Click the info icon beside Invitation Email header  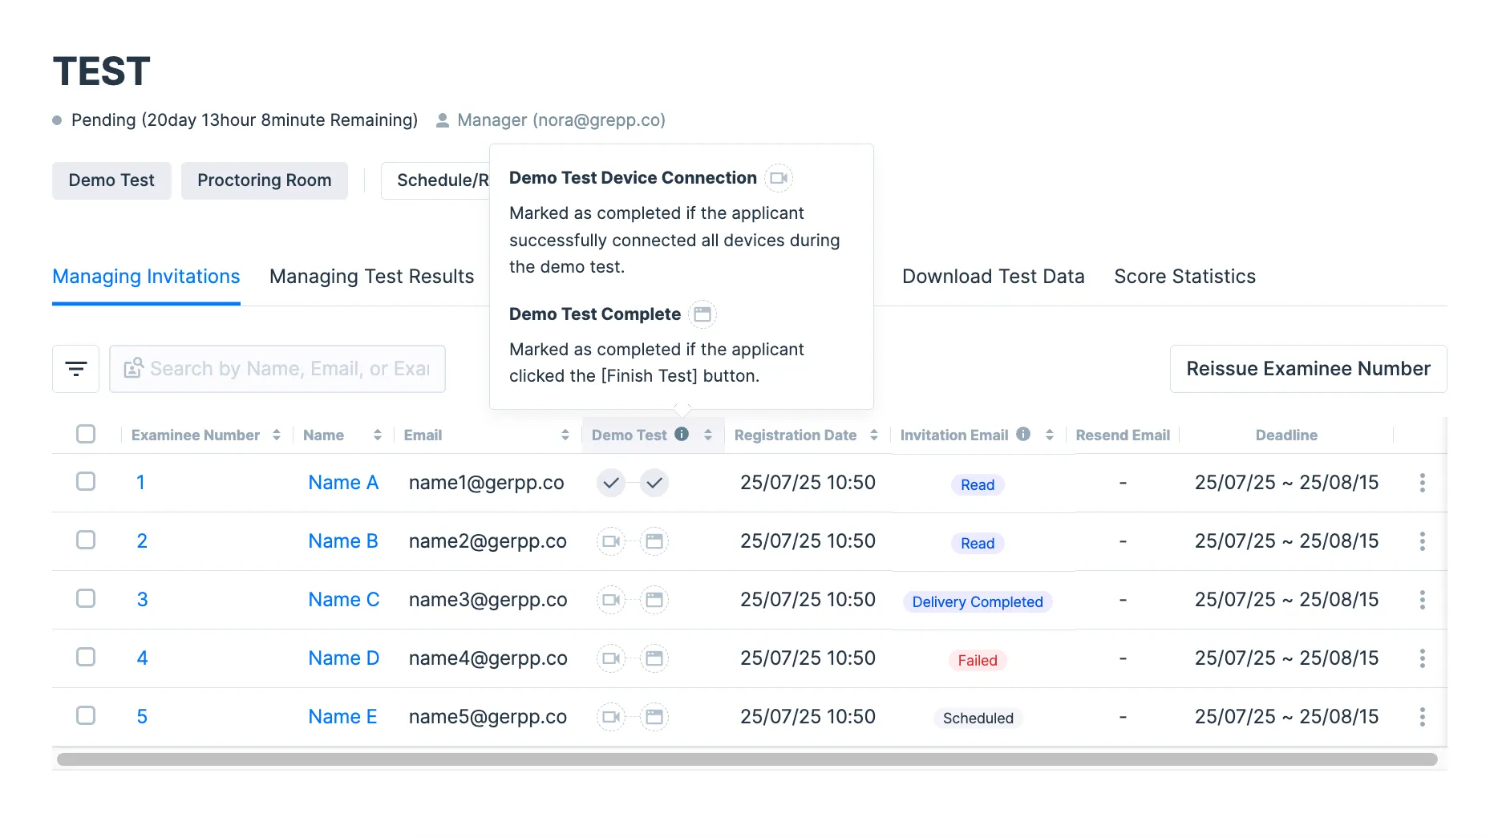(x=1023, y=434)
